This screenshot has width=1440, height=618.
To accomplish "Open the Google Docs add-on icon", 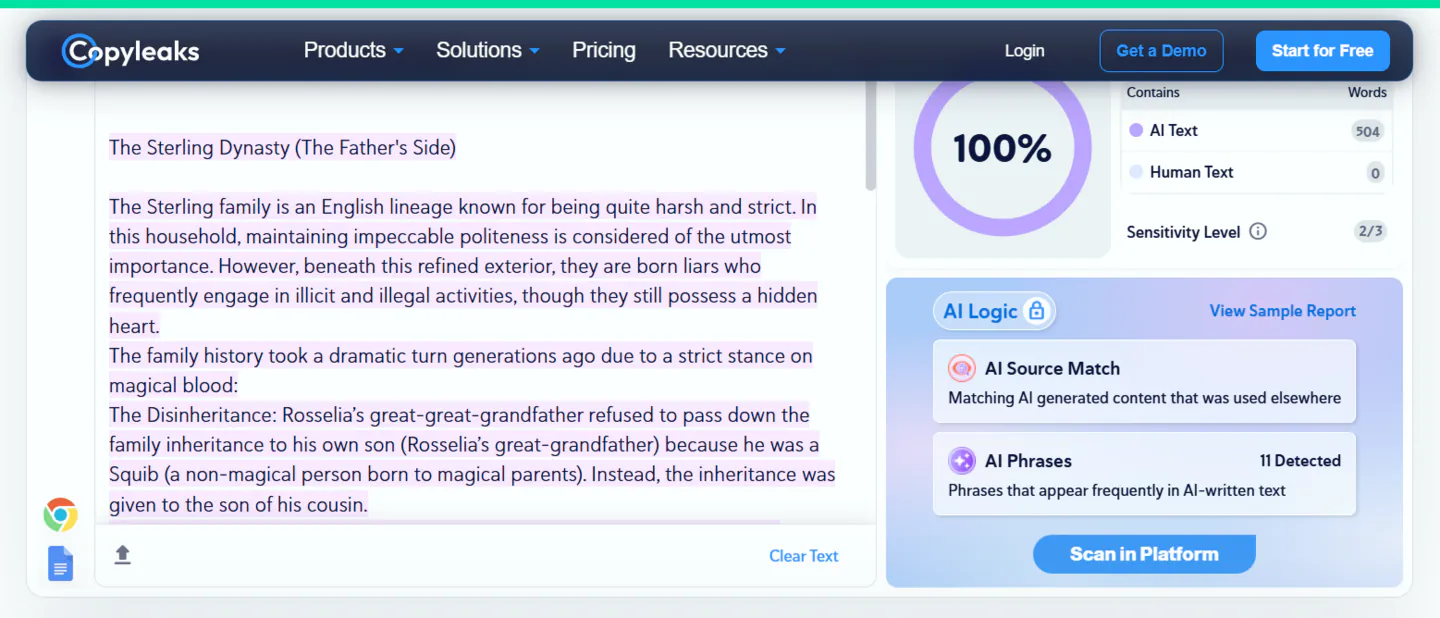I will point(61,564).
